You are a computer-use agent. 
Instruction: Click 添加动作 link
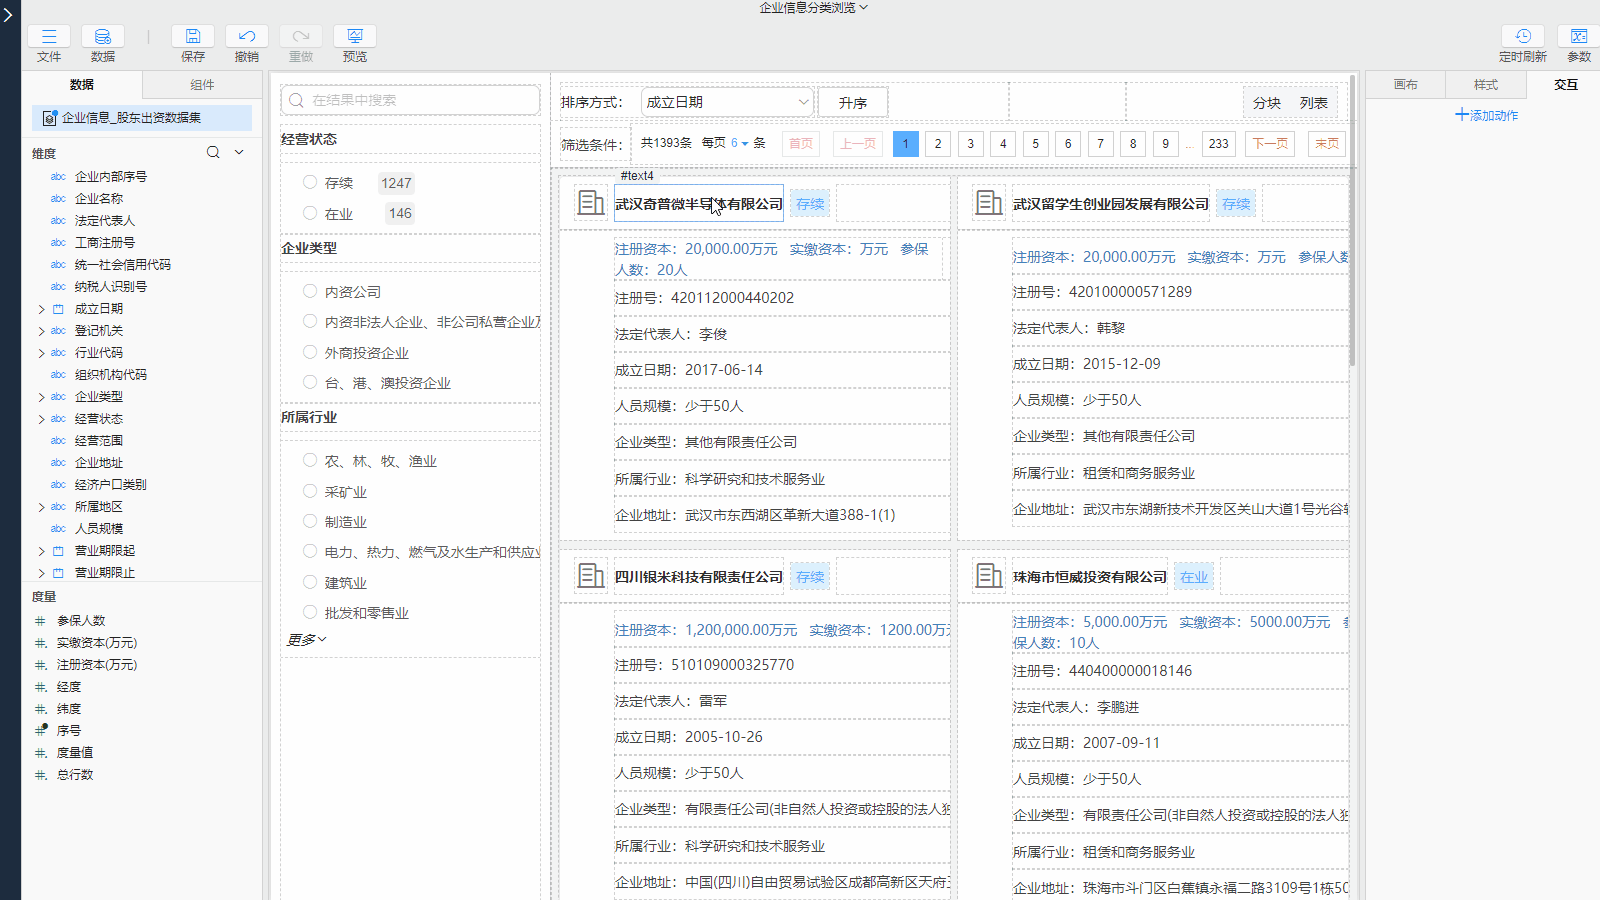point(1486,115)
